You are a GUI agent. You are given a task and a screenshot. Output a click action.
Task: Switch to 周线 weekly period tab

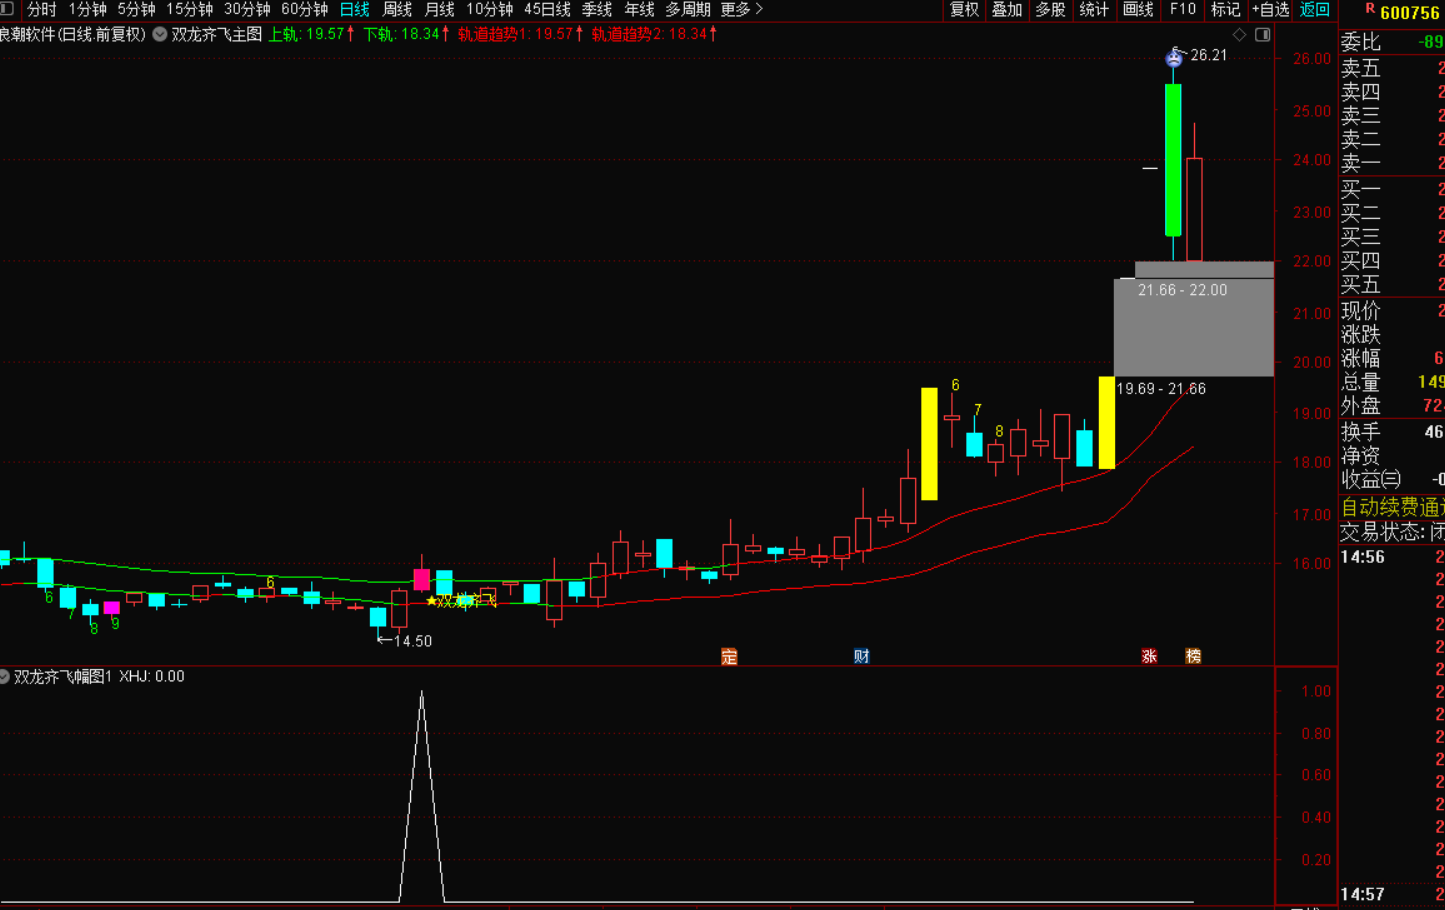pos(397,10)
